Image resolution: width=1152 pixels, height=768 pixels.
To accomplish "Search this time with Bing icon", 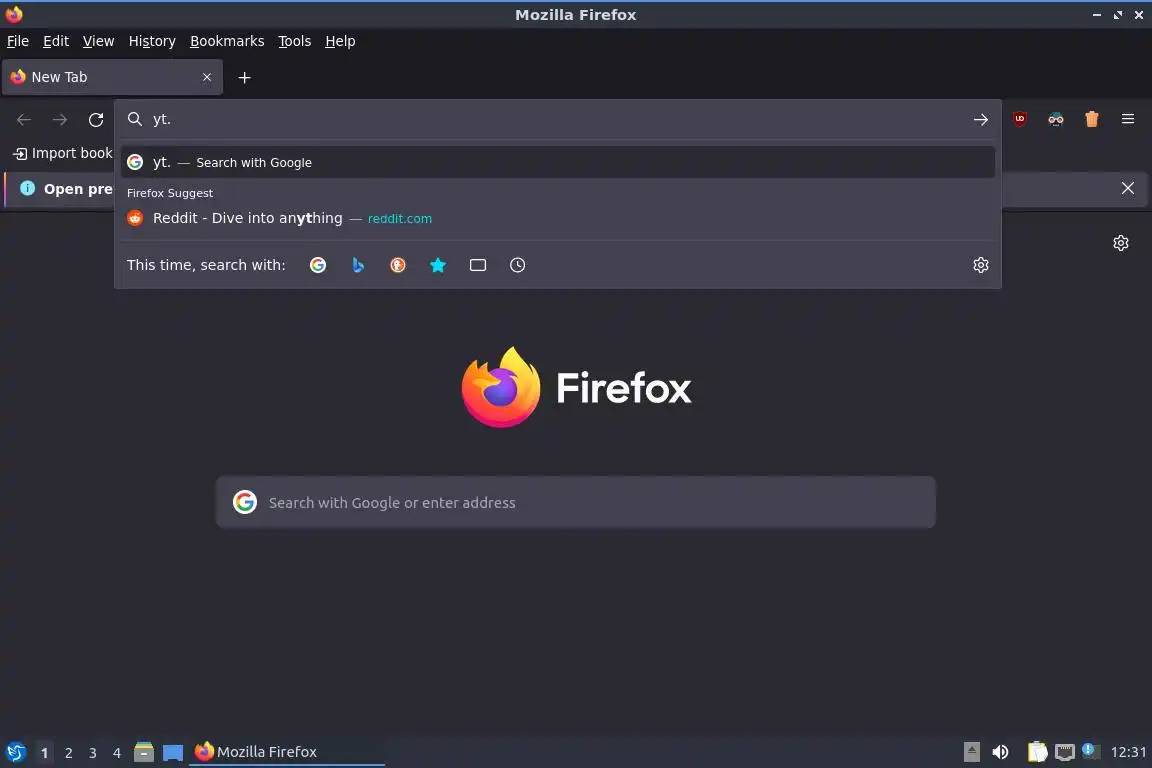I will coord(358,265).
